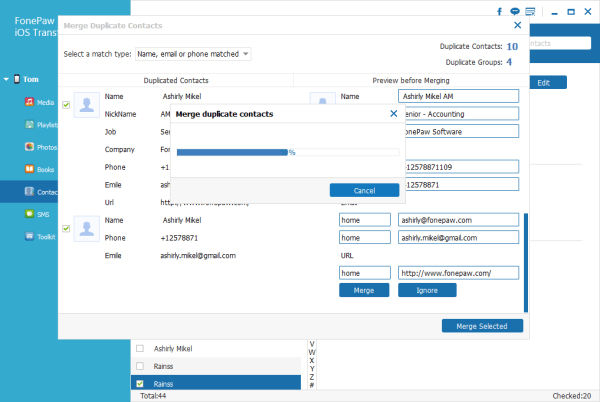
Task: Uncheck second Ashirly Mikel duplicate with phone +12578871
Action: 66,229
